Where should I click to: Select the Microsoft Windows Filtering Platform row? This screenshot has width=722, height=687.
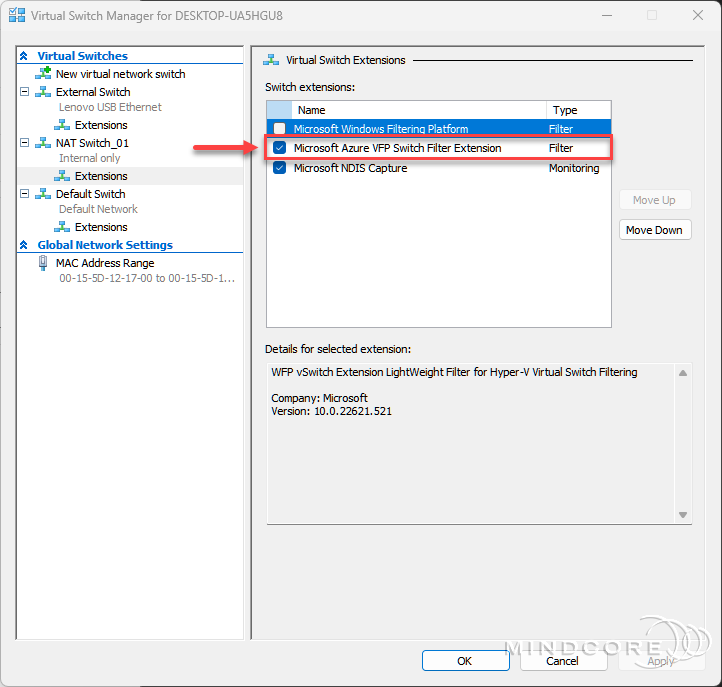coord(439,128)
